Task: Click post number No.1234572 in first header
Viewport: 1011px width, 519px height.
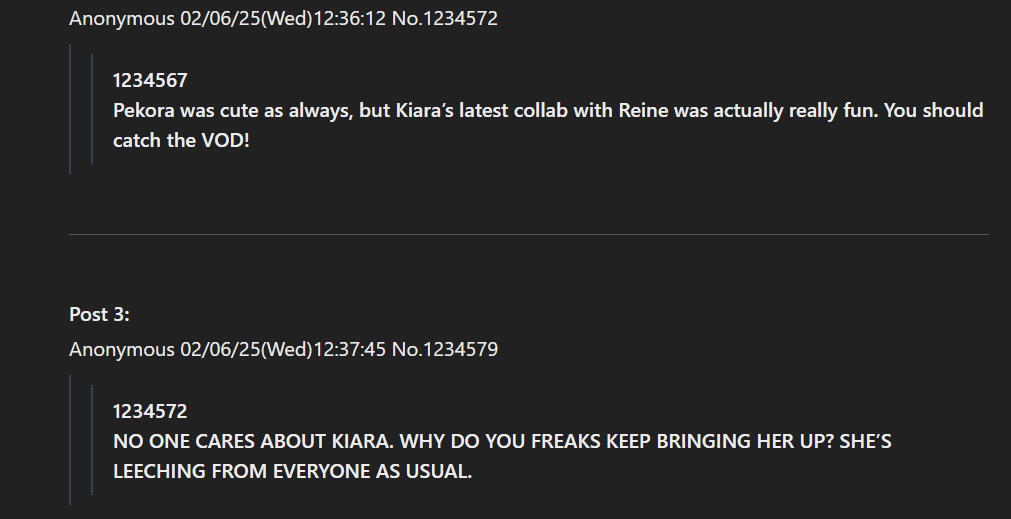Action: 444,19
